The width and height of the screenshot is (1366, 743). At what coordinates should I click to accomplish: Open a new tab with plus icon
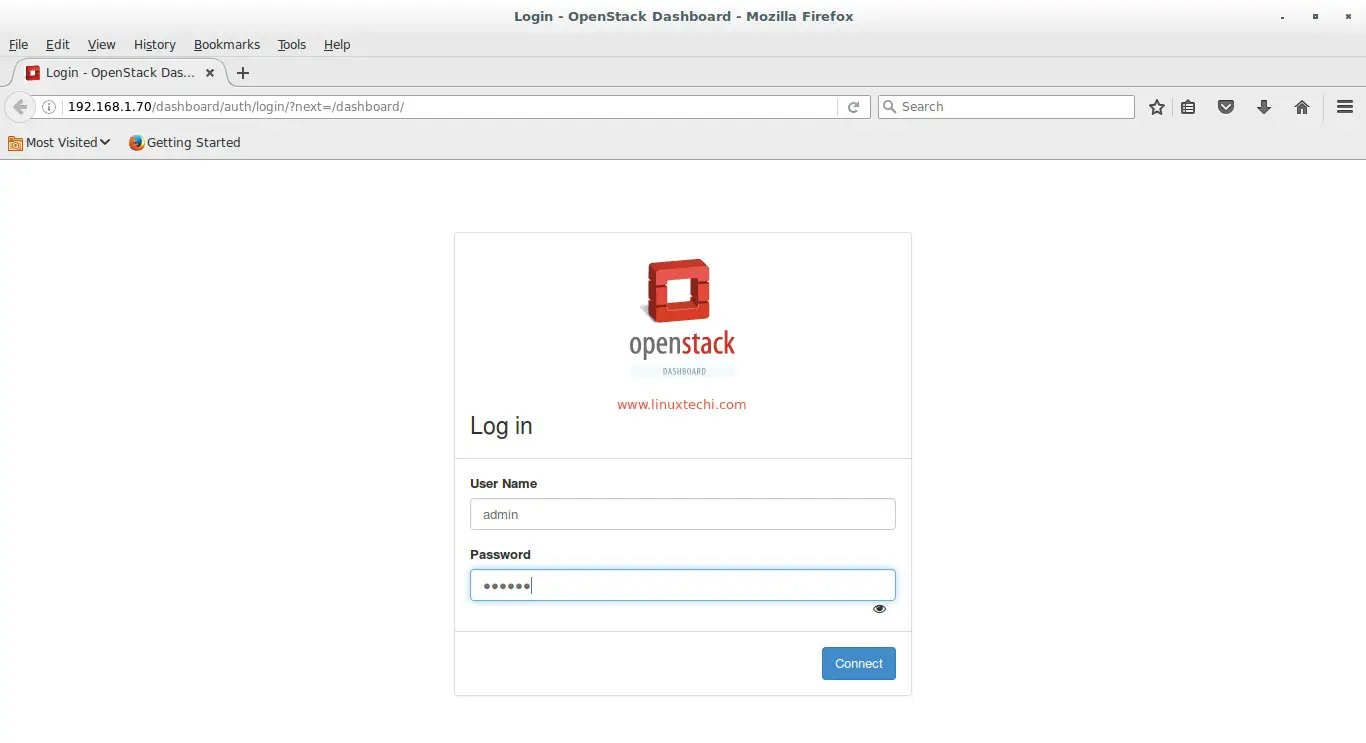[x=243, y=73]
